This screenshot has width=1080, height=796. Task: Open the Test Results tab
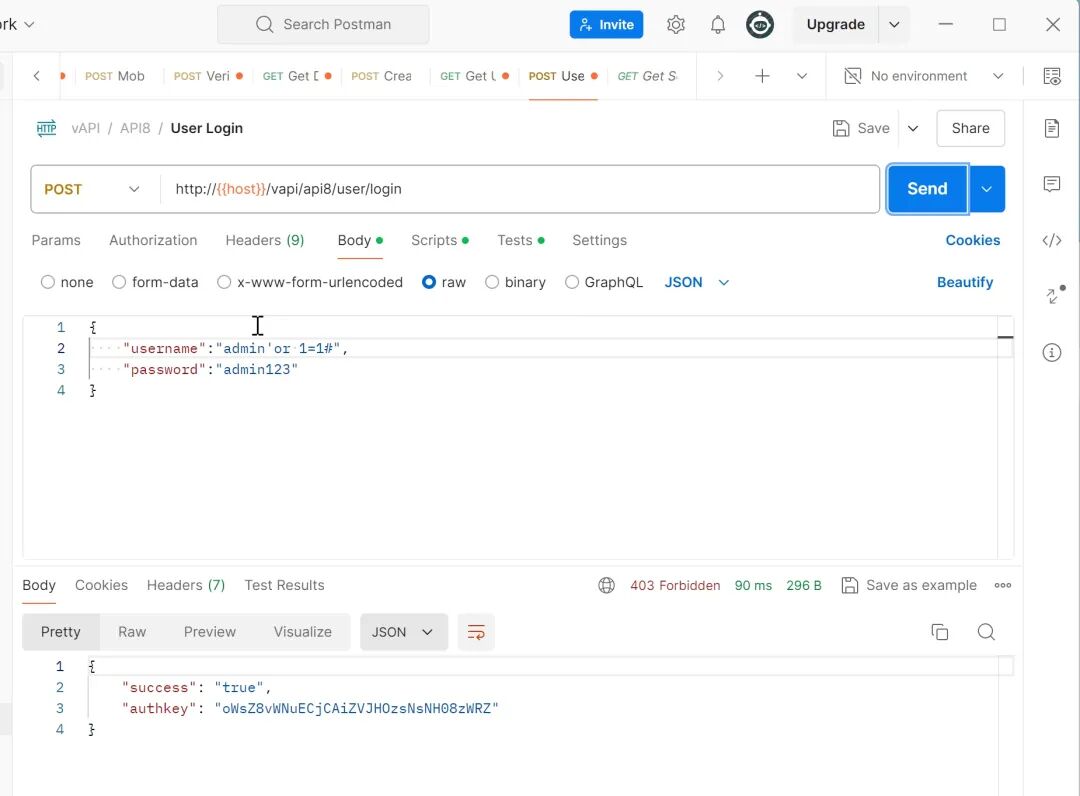[x=284, y=585]
